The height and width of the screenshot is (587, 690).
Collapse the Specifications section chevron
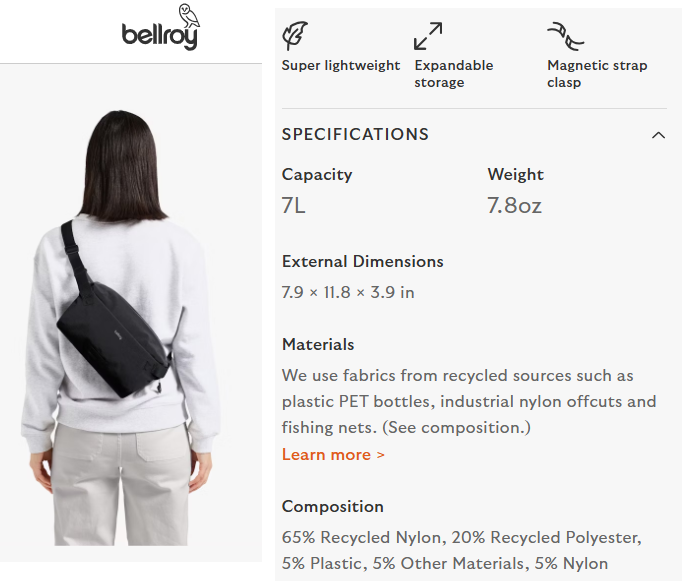tap(658, 135)
